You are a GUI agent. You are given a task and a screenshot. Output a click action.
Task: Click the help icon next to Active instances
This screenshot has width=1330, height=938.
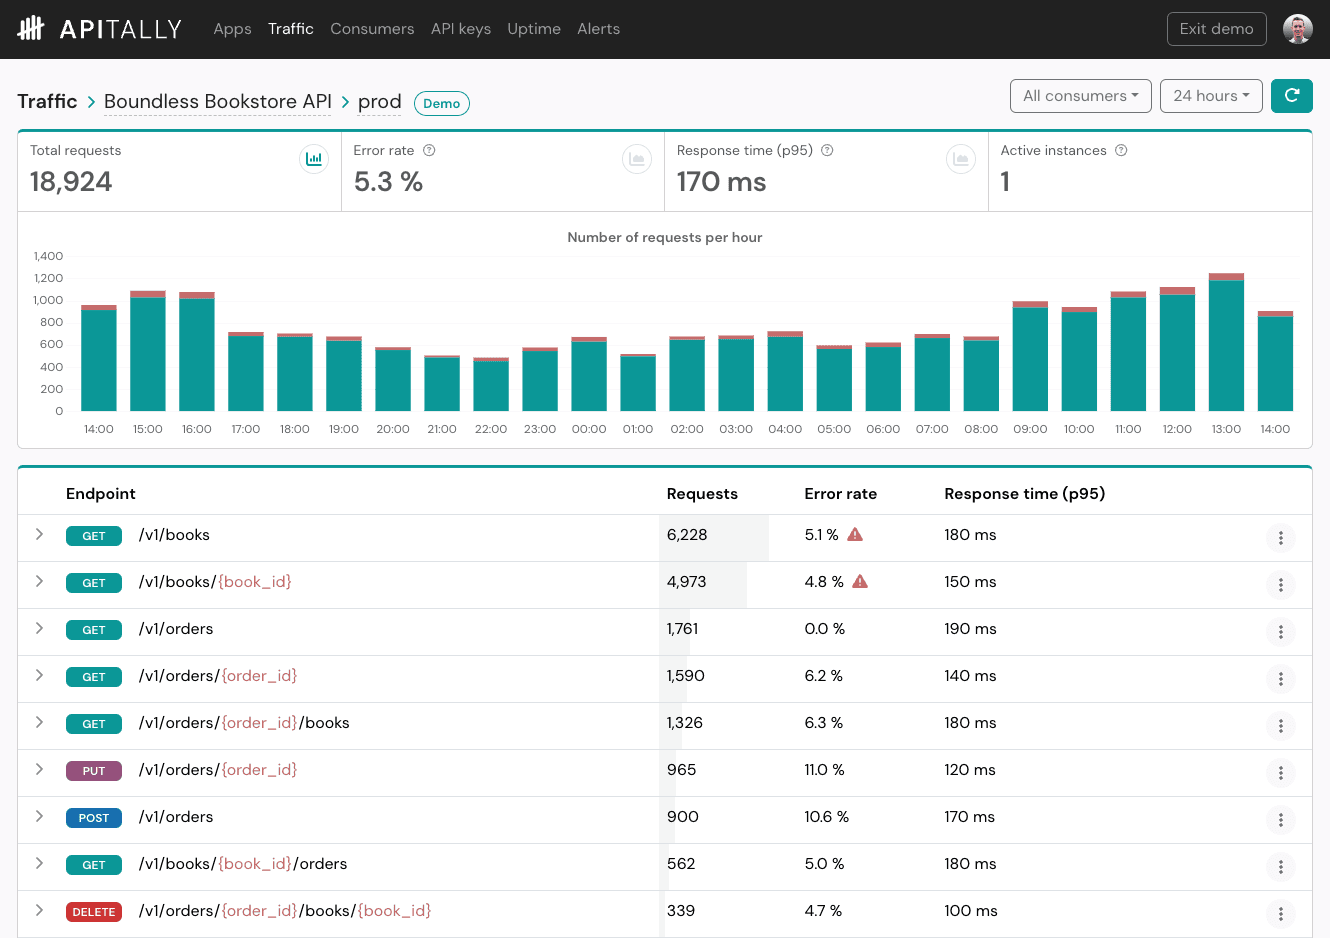[x=1120, y=150]
